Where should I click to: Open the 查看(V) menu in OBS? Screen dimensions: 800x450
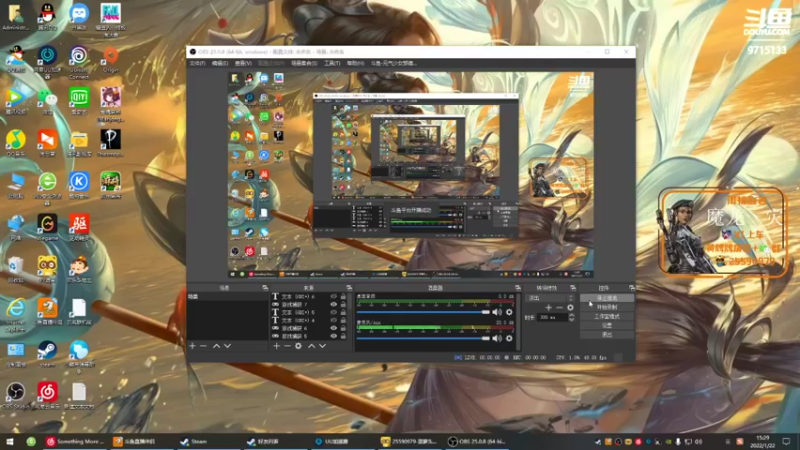point(243,63)
